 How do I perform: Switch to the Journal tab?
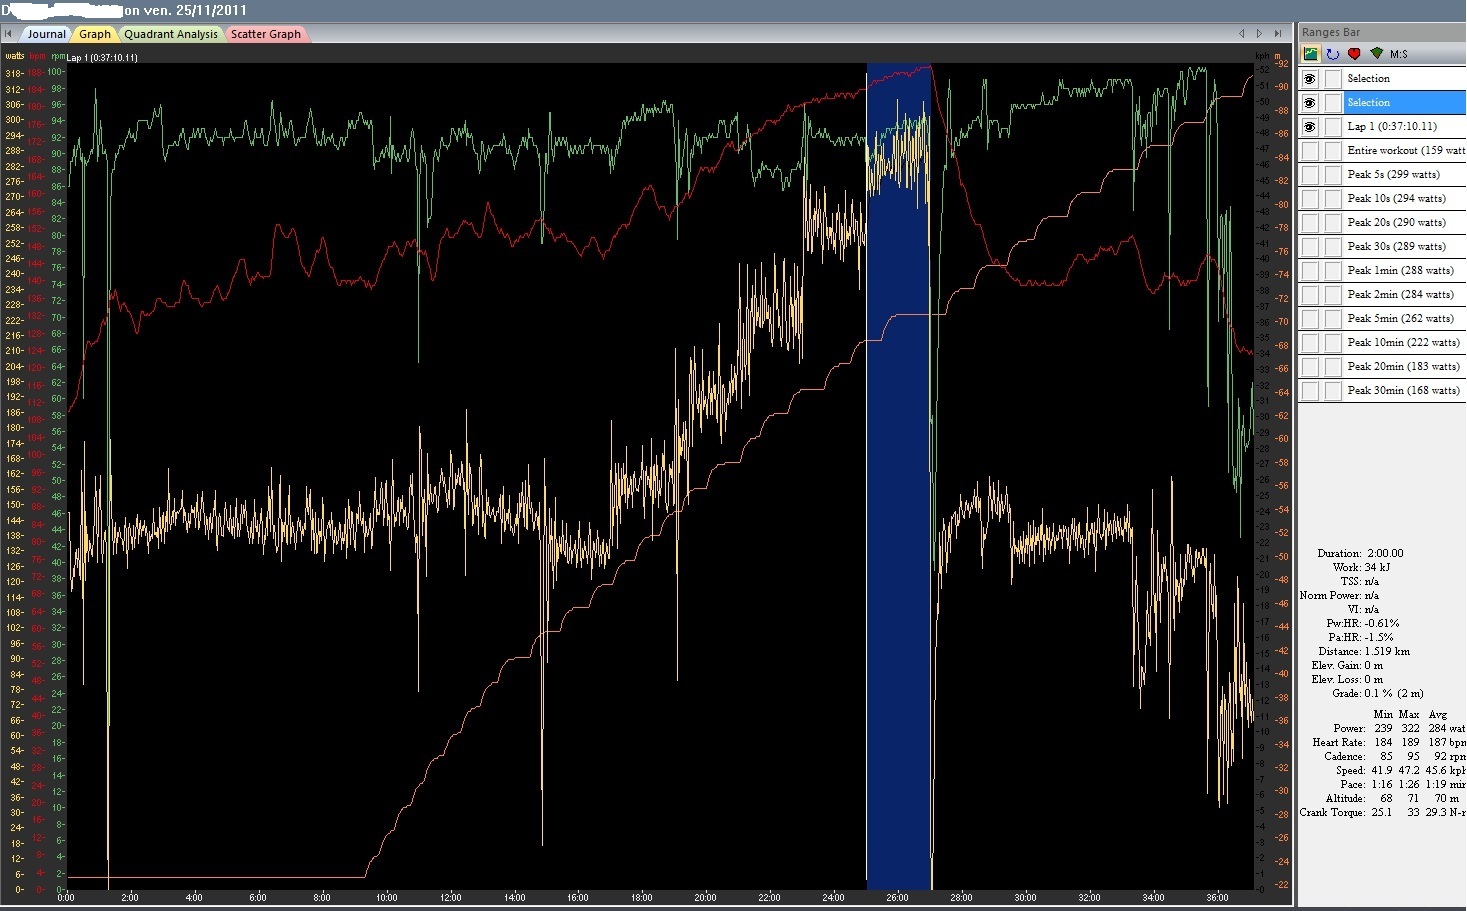(46, 34)
